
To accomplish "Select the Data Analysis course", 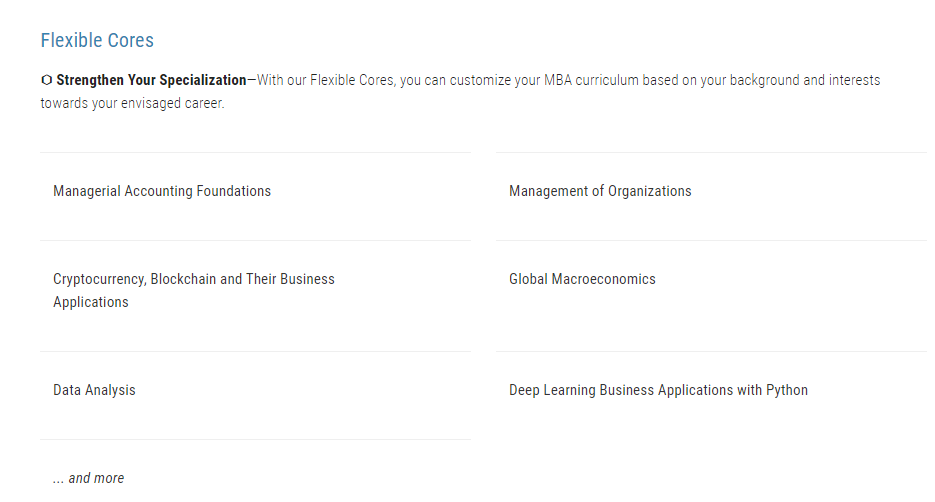I will [94, 390].
